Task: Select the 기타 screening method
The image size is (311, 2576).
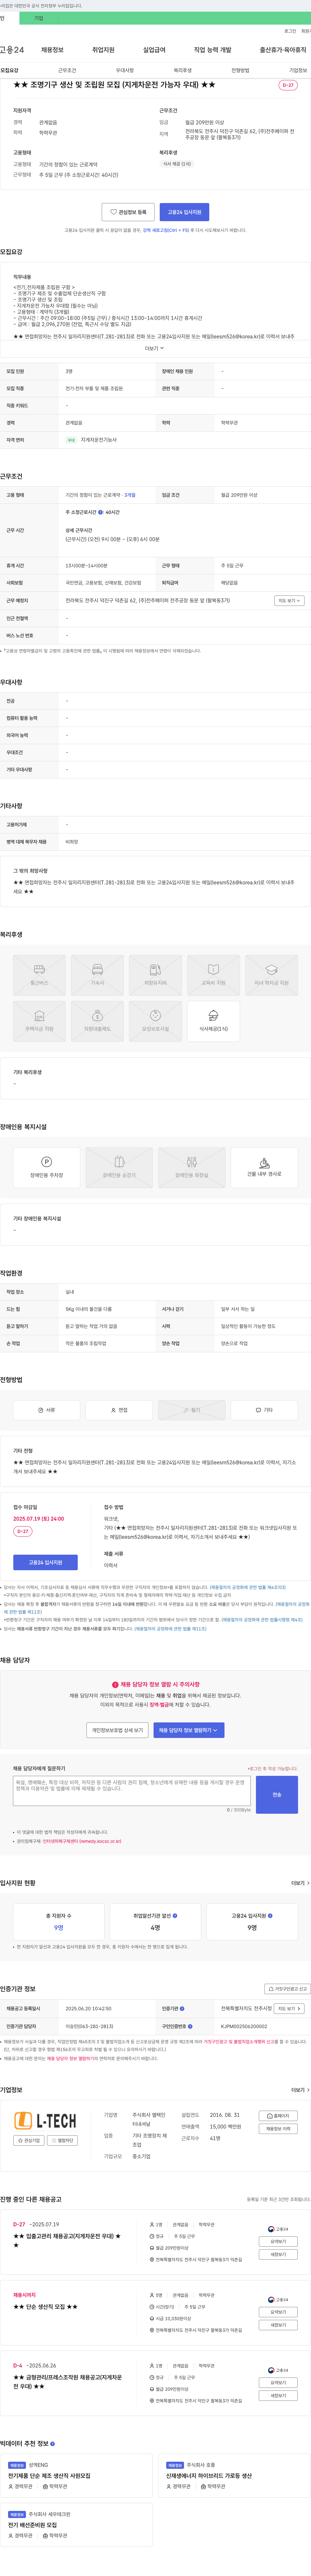Action: point(264,1410)
